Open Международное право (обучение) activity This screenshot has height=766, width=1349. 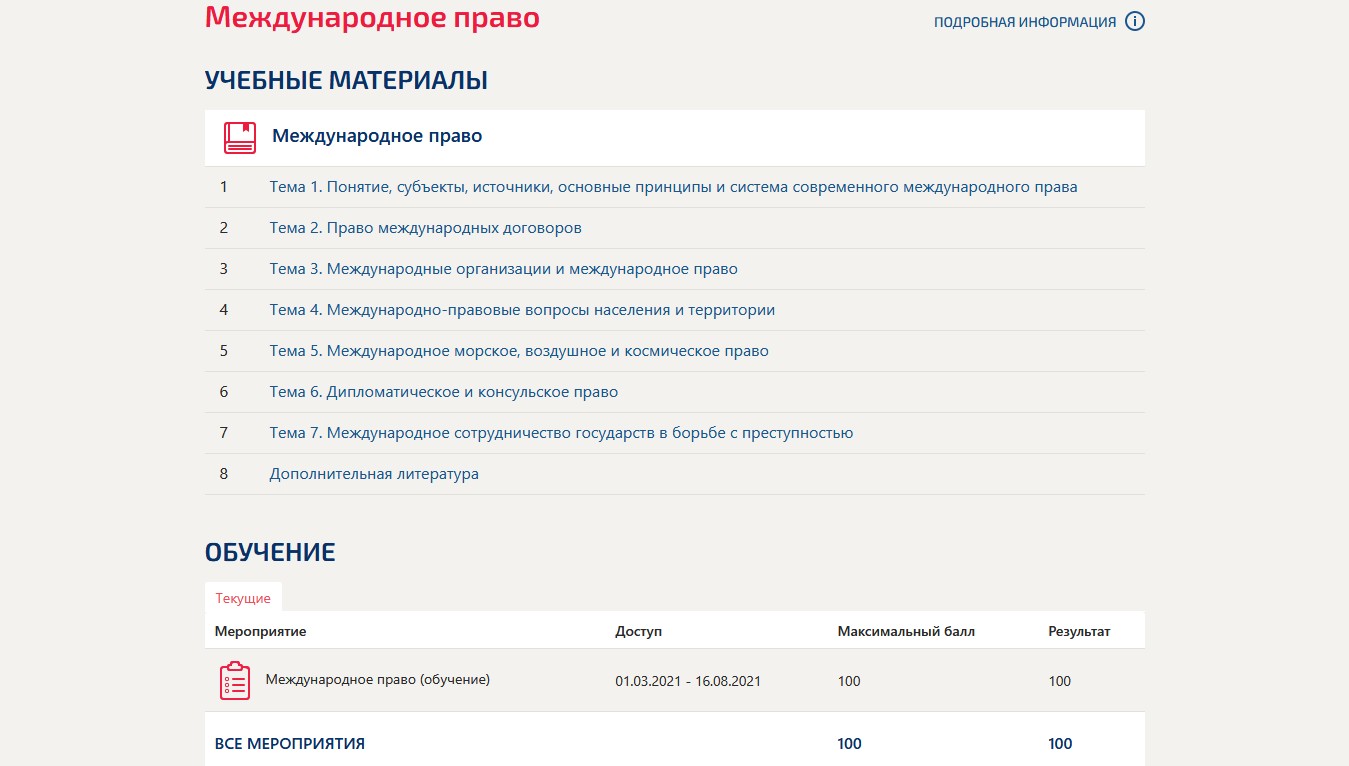tap(377, 680)
